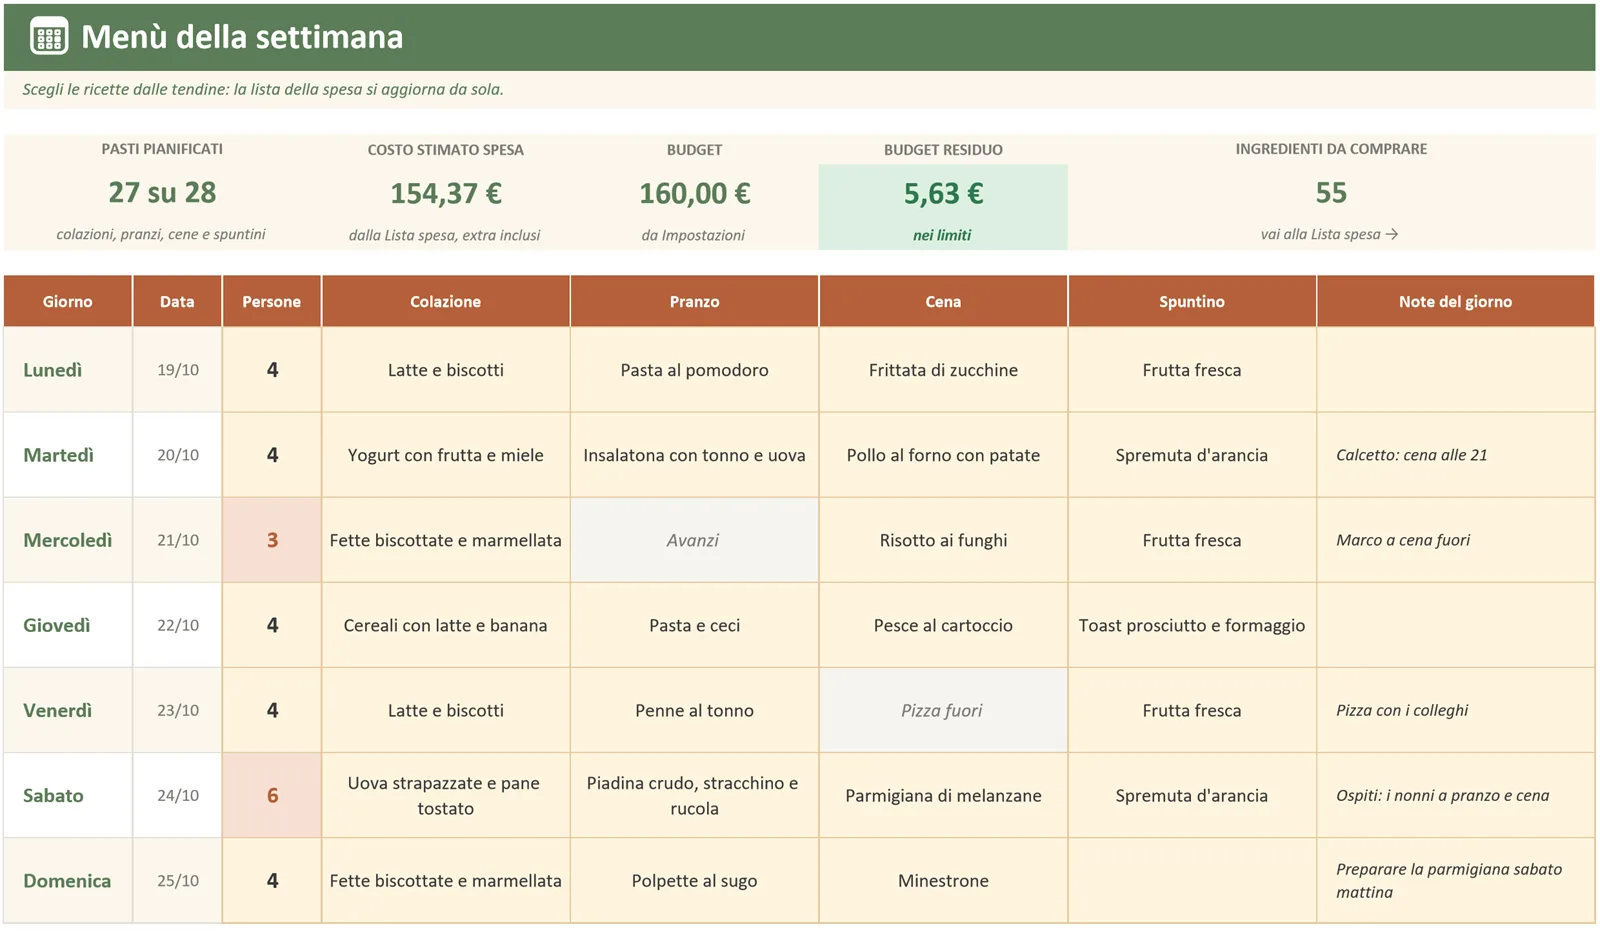Viewport: 1600px width, 935px height.
Task: Click the calendar icon beside Menù della settimana
Action: tap(49, 37)
